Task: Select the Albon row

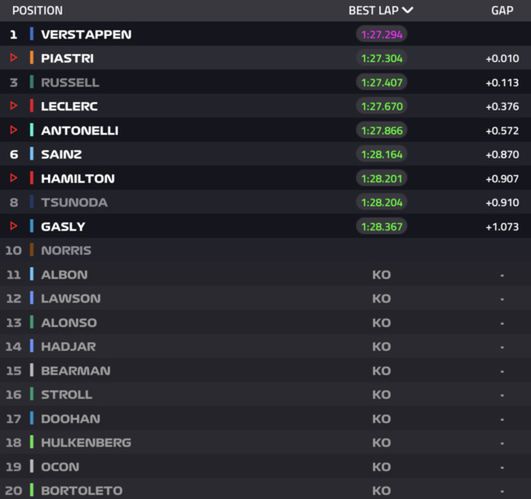Action: (266, 274)
